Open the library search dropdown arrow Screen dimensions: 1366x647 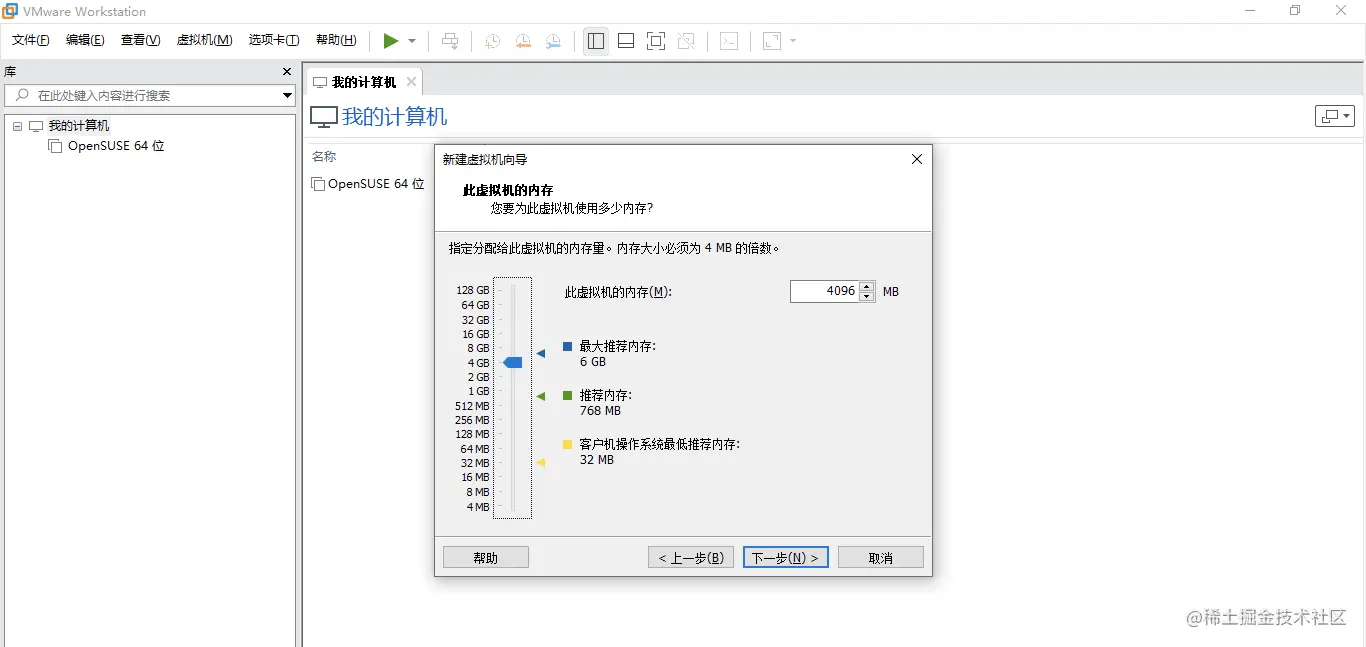click(x=287, y=95)
